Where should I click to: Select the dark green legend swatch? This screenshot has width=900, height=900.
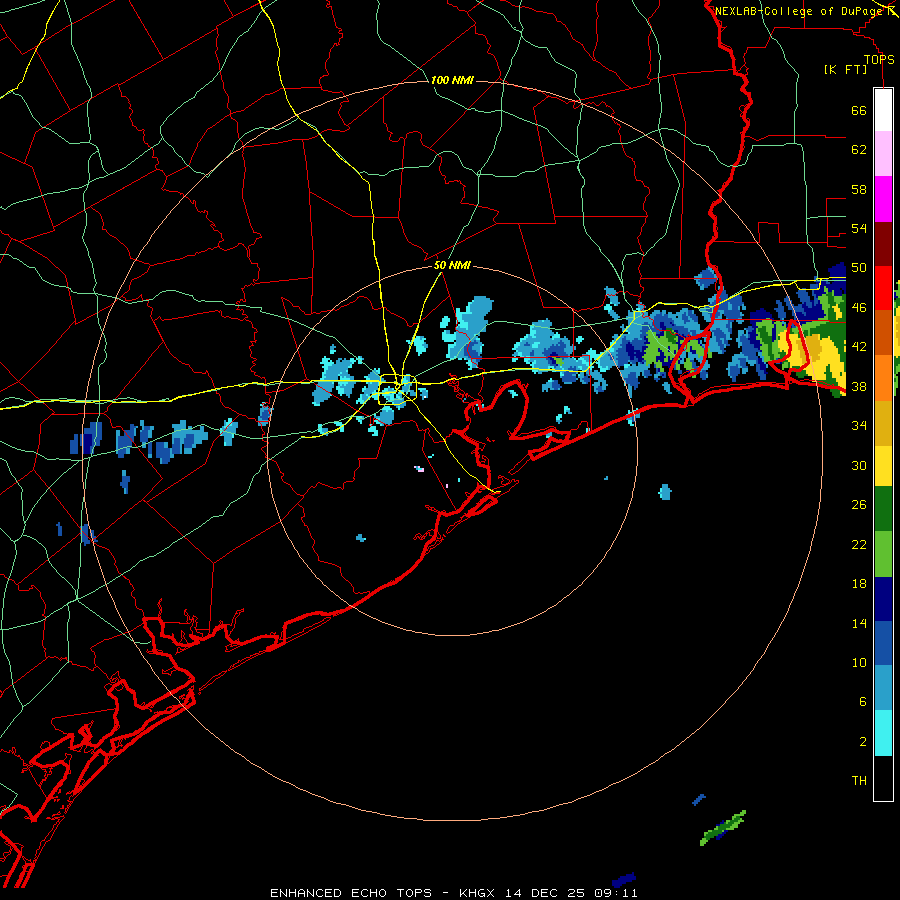pyautogui.click(x=883, y=509)
